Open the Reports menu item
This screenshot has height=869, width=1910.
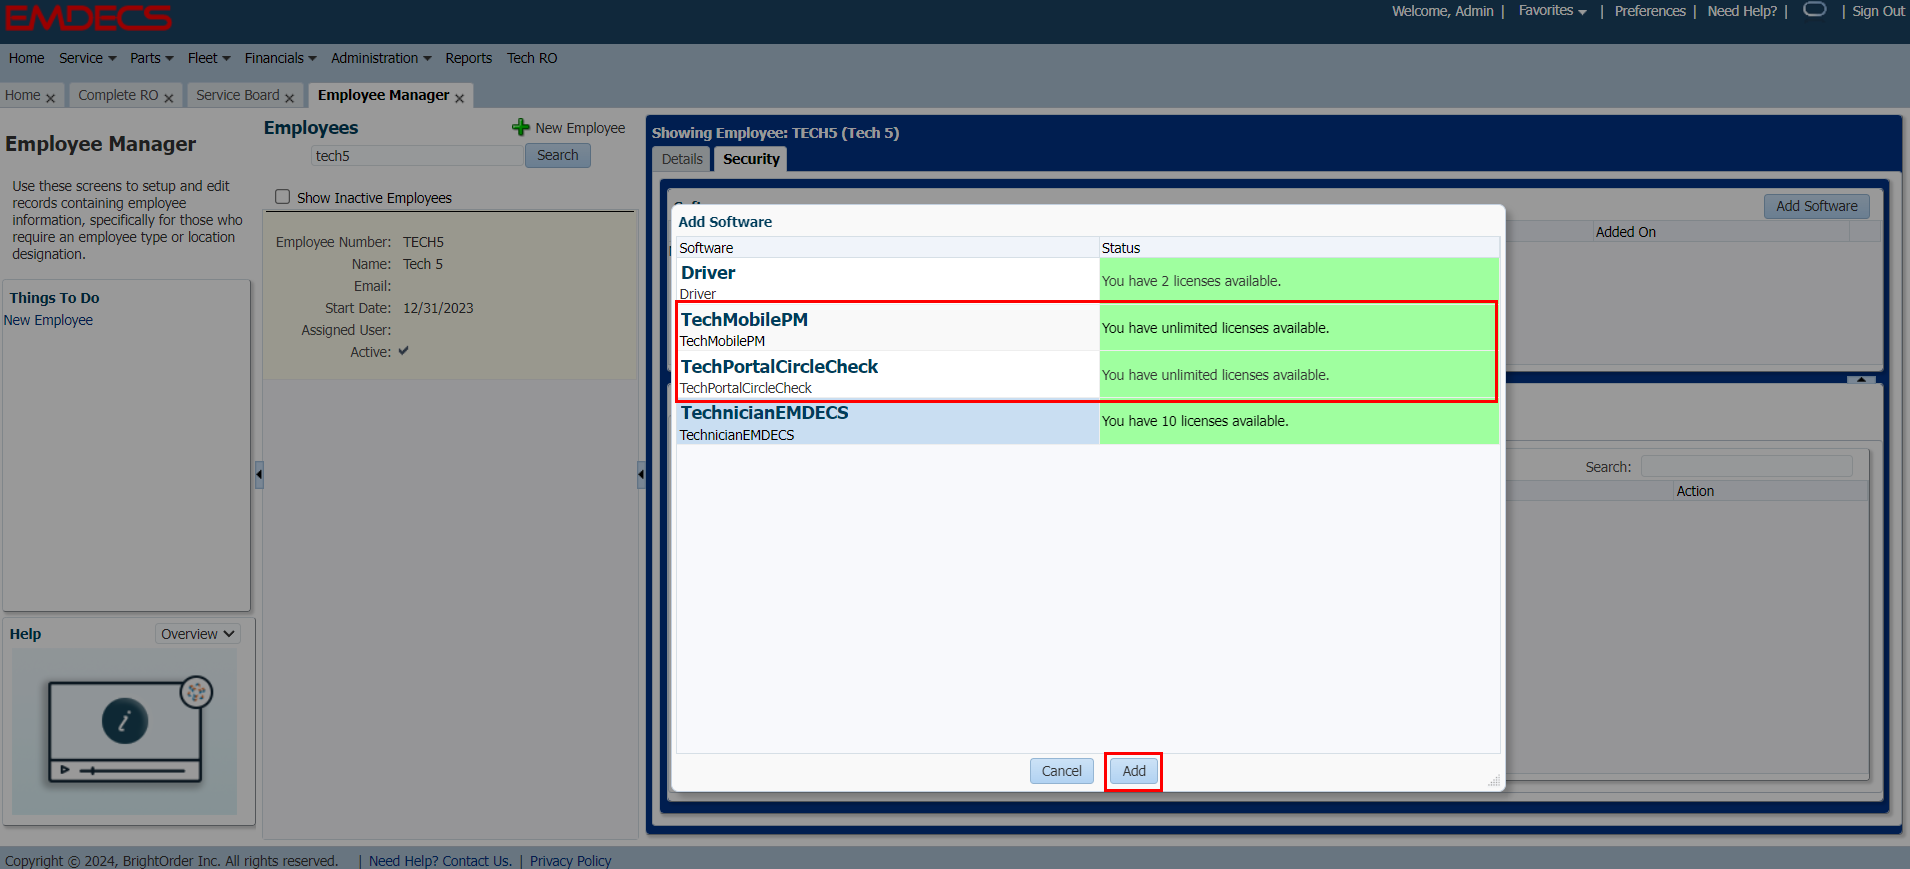coord(468,58)
